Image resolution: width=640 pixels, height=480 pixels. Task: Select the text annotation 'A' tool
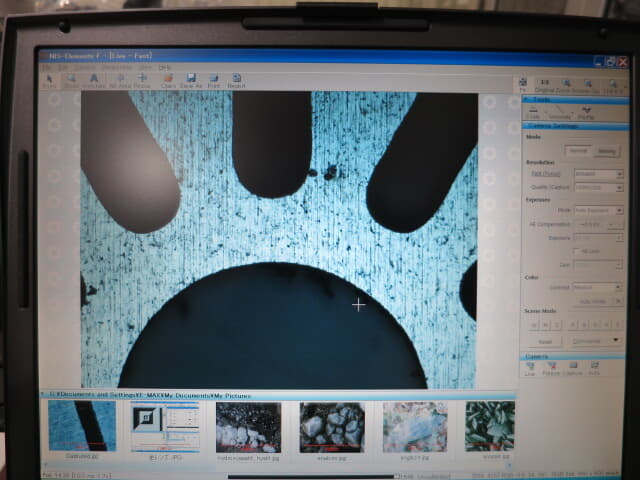point(94,80)
